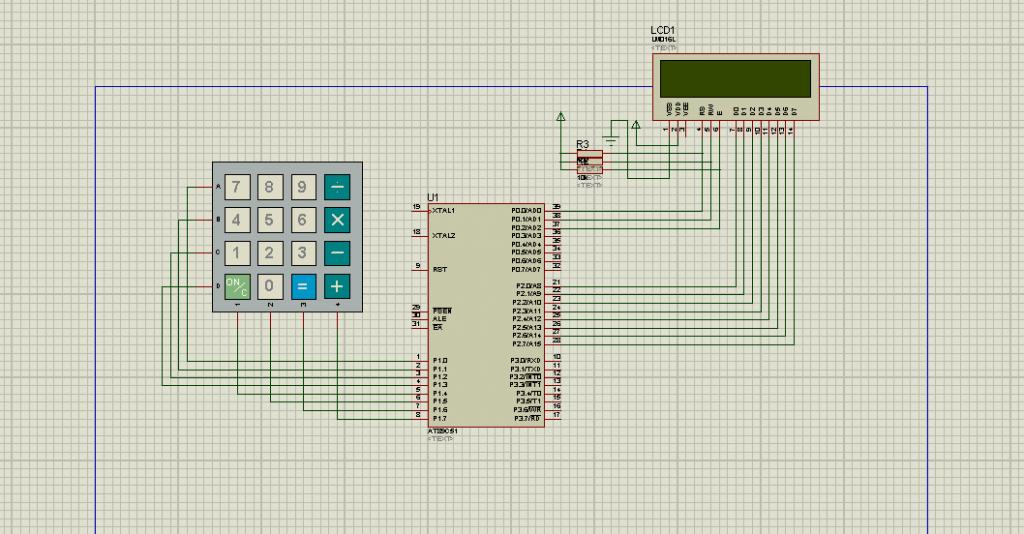The image size is (1024, 534).
Task: Click keypad button 0
Action: pyautogui.click(x=270, y=287)
